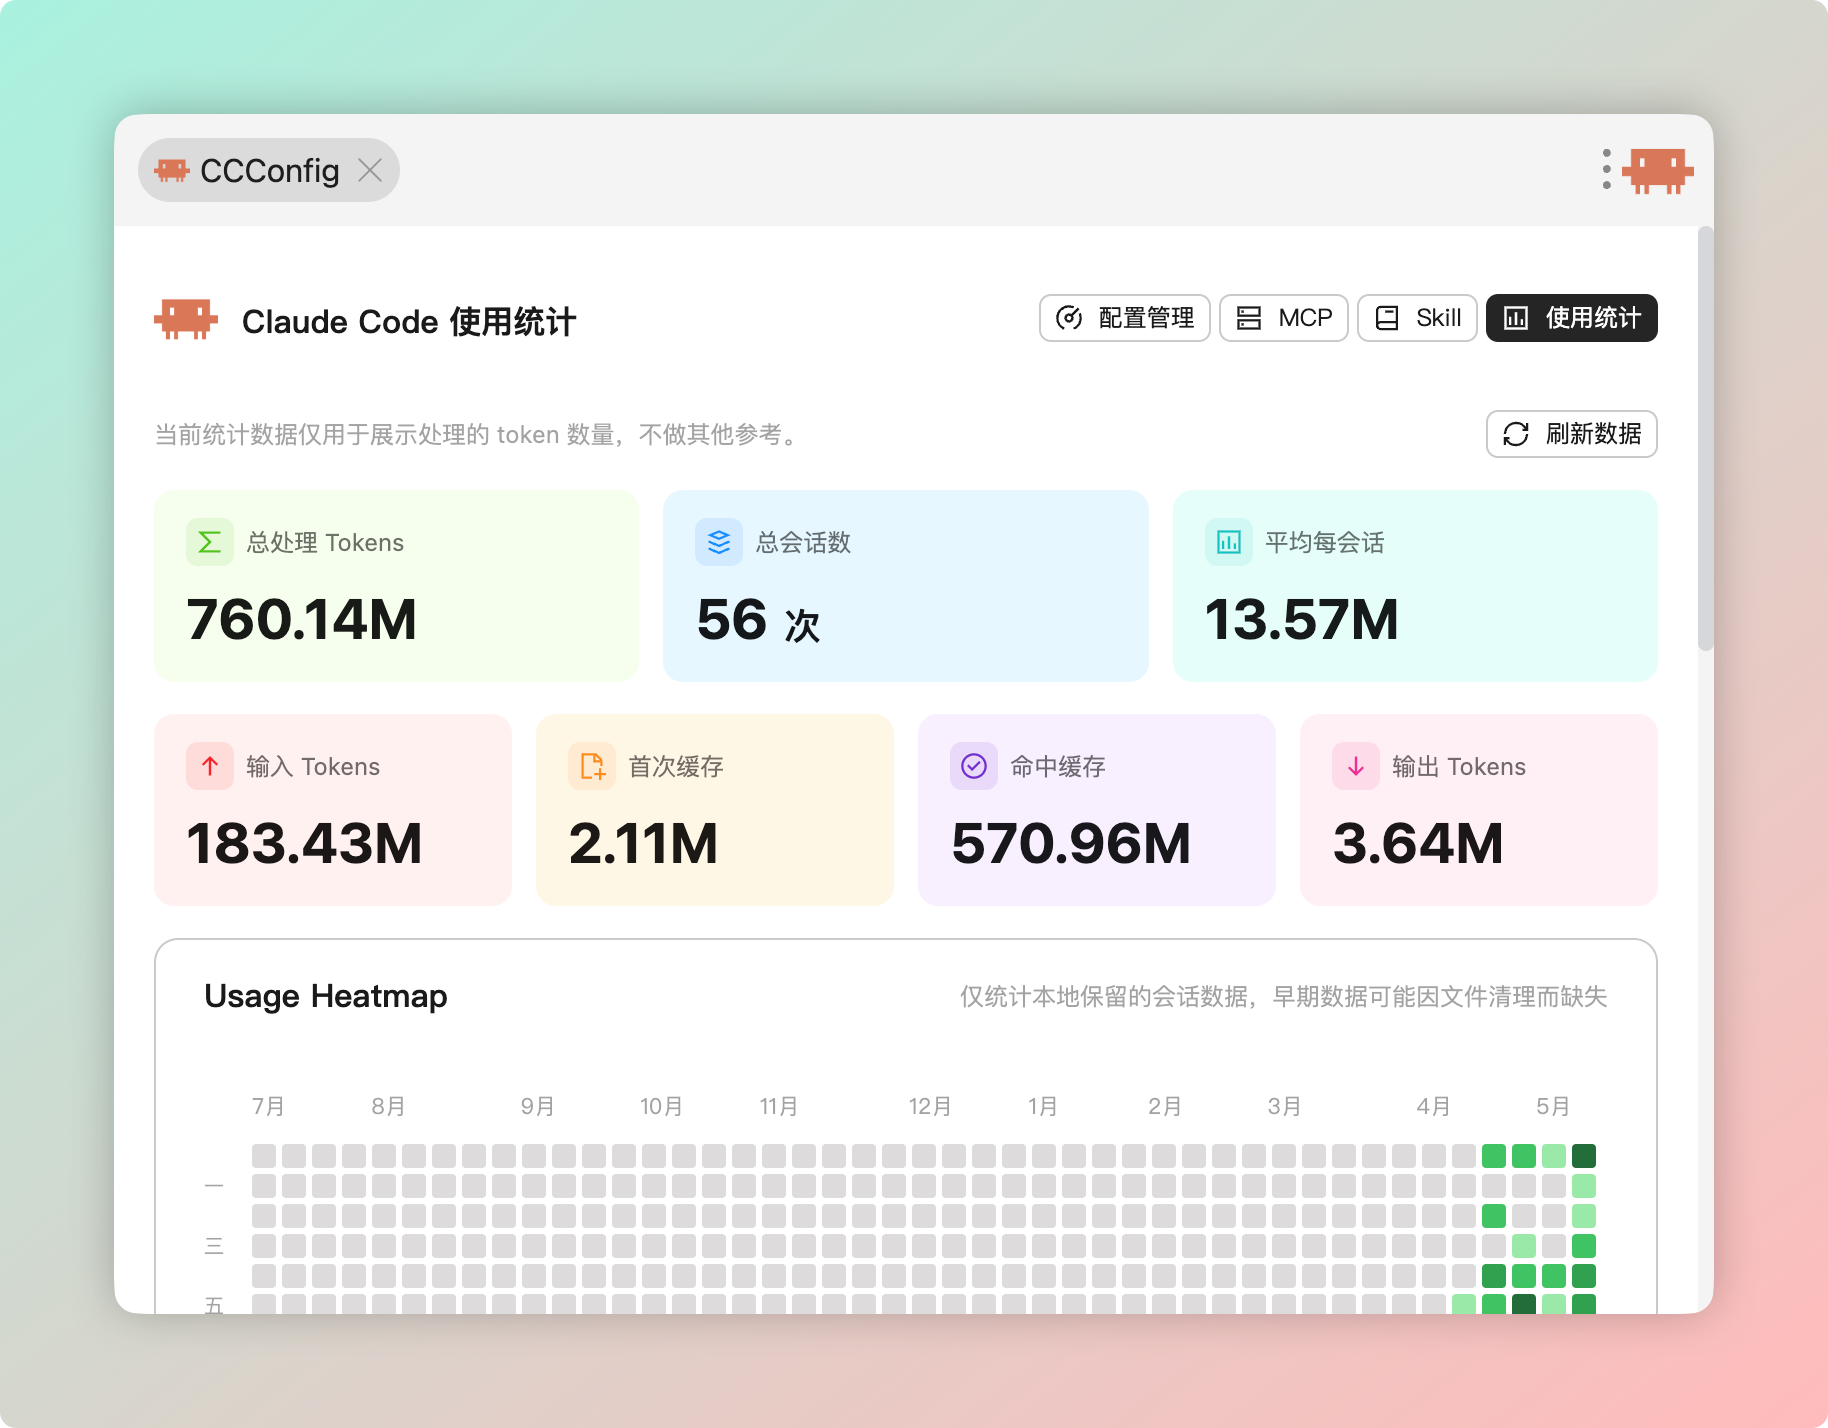Click the file-plus icon on 首次缓存 card
The width and height of the screenshot is (1828, 1428).
[592, 766]
